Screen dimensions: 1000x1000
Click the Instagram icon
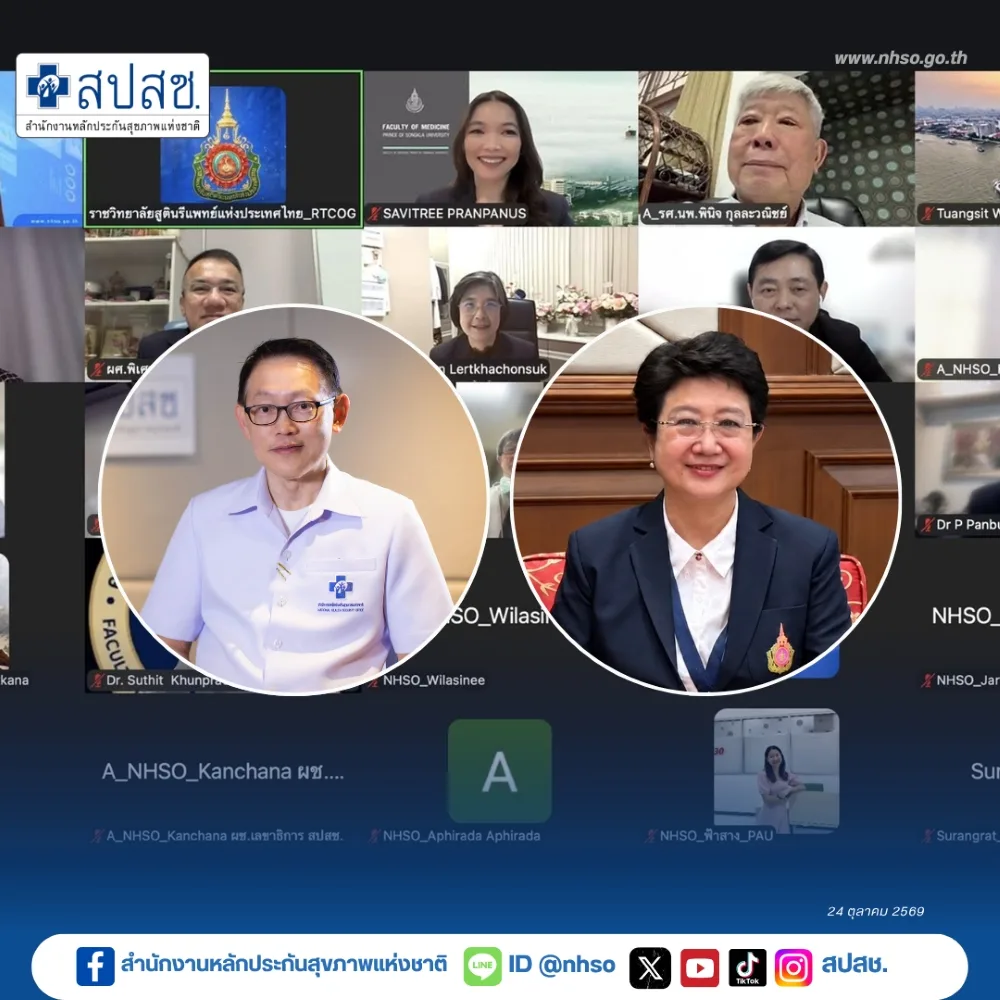(x=793, y=967)
